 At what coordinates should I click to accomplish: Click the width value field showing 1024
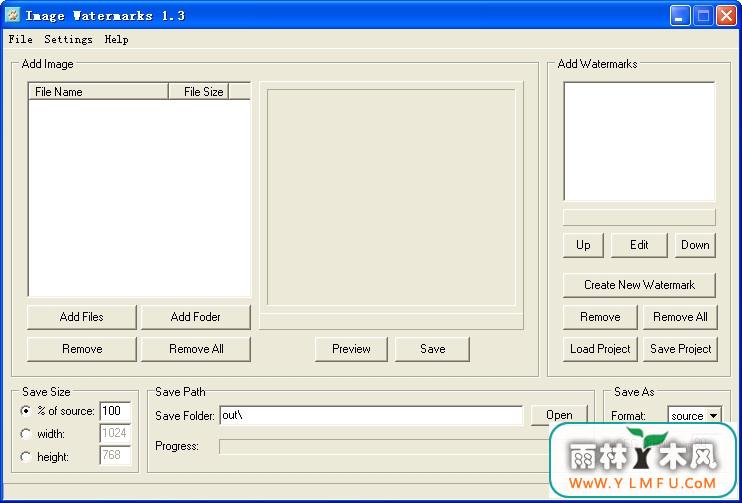(x=115, y=433)
